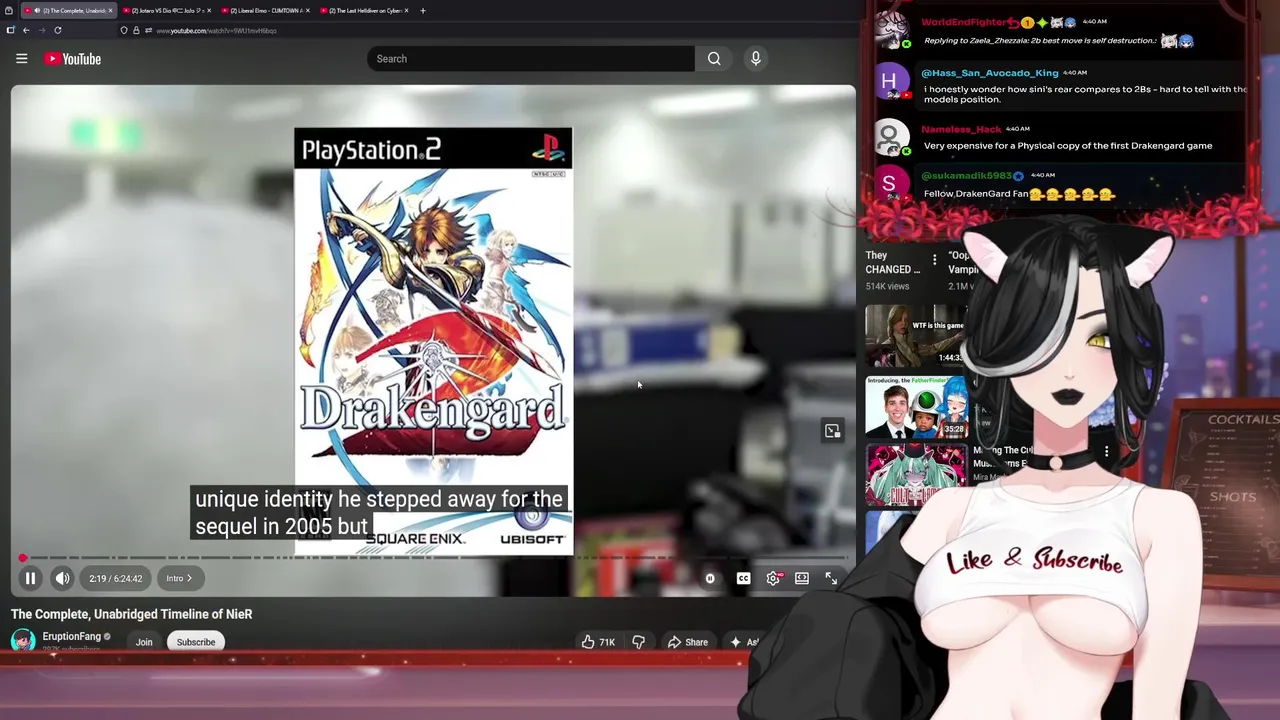
Task: Open the YouTube guide hamburger menu
Action: coord(21,59)
